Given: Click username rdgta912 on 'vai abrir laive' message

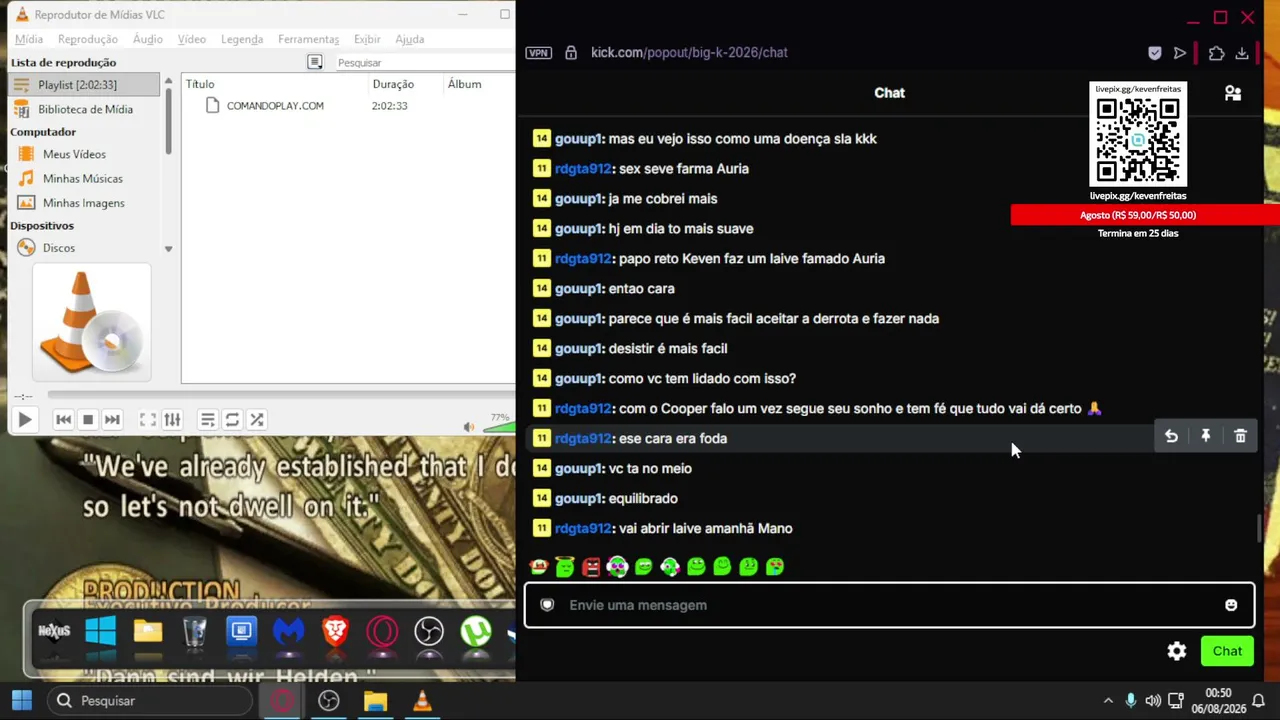Looking at the screenshot, I should point(583,528).
